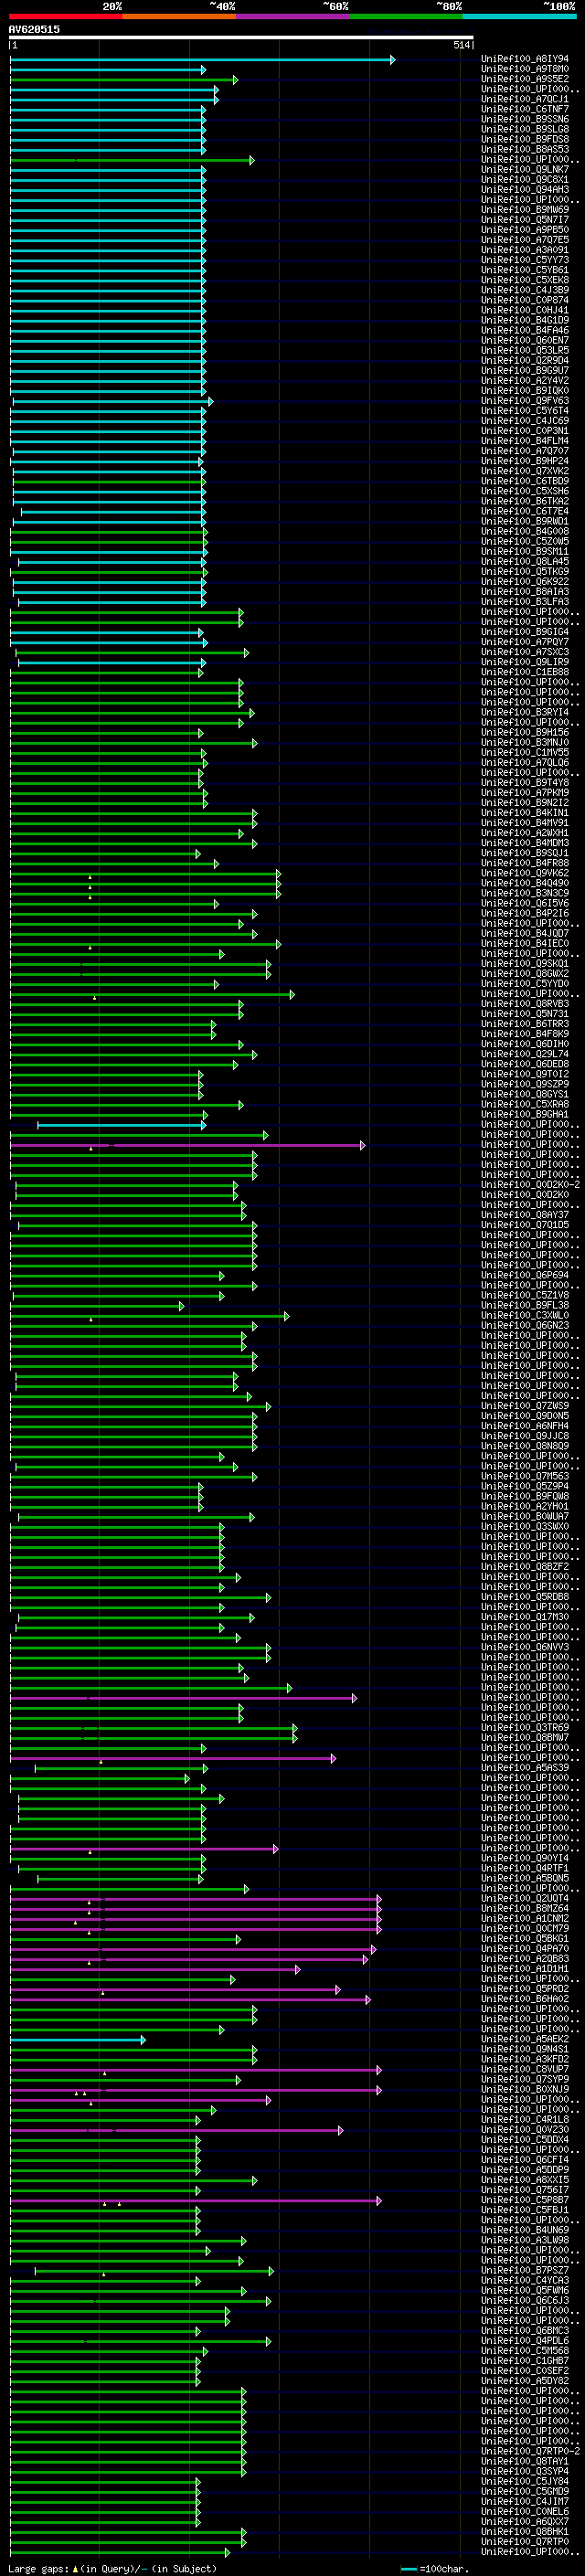Select hit UniRef100_B9FL38
The width and height of the screenshot is (585, 2576).
click(x=524, y=1305)
